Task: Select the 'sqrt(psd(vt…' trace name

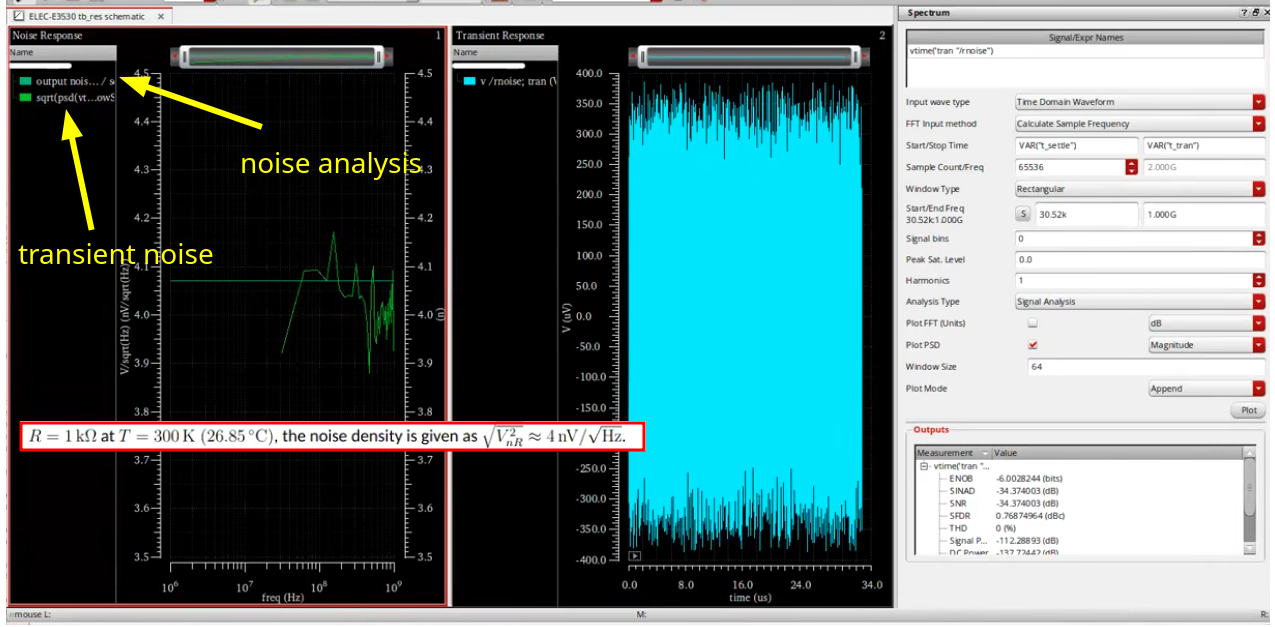Action: pyautogui.click(x=75, y=97)
